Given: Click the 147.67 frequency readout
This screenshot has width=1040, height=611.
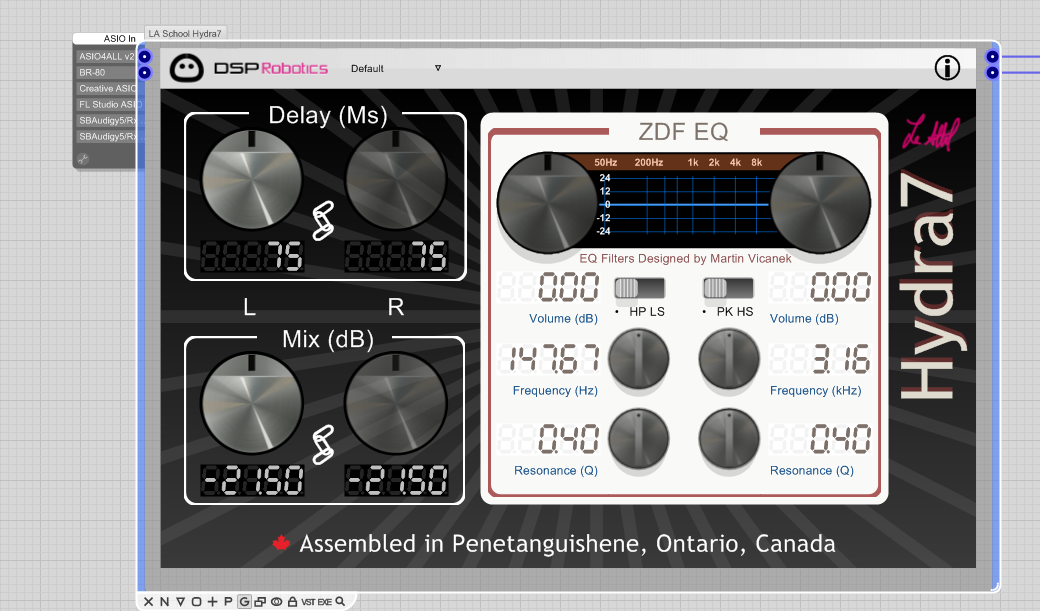Looking at the screenshot, I should (x=549, y=359).
